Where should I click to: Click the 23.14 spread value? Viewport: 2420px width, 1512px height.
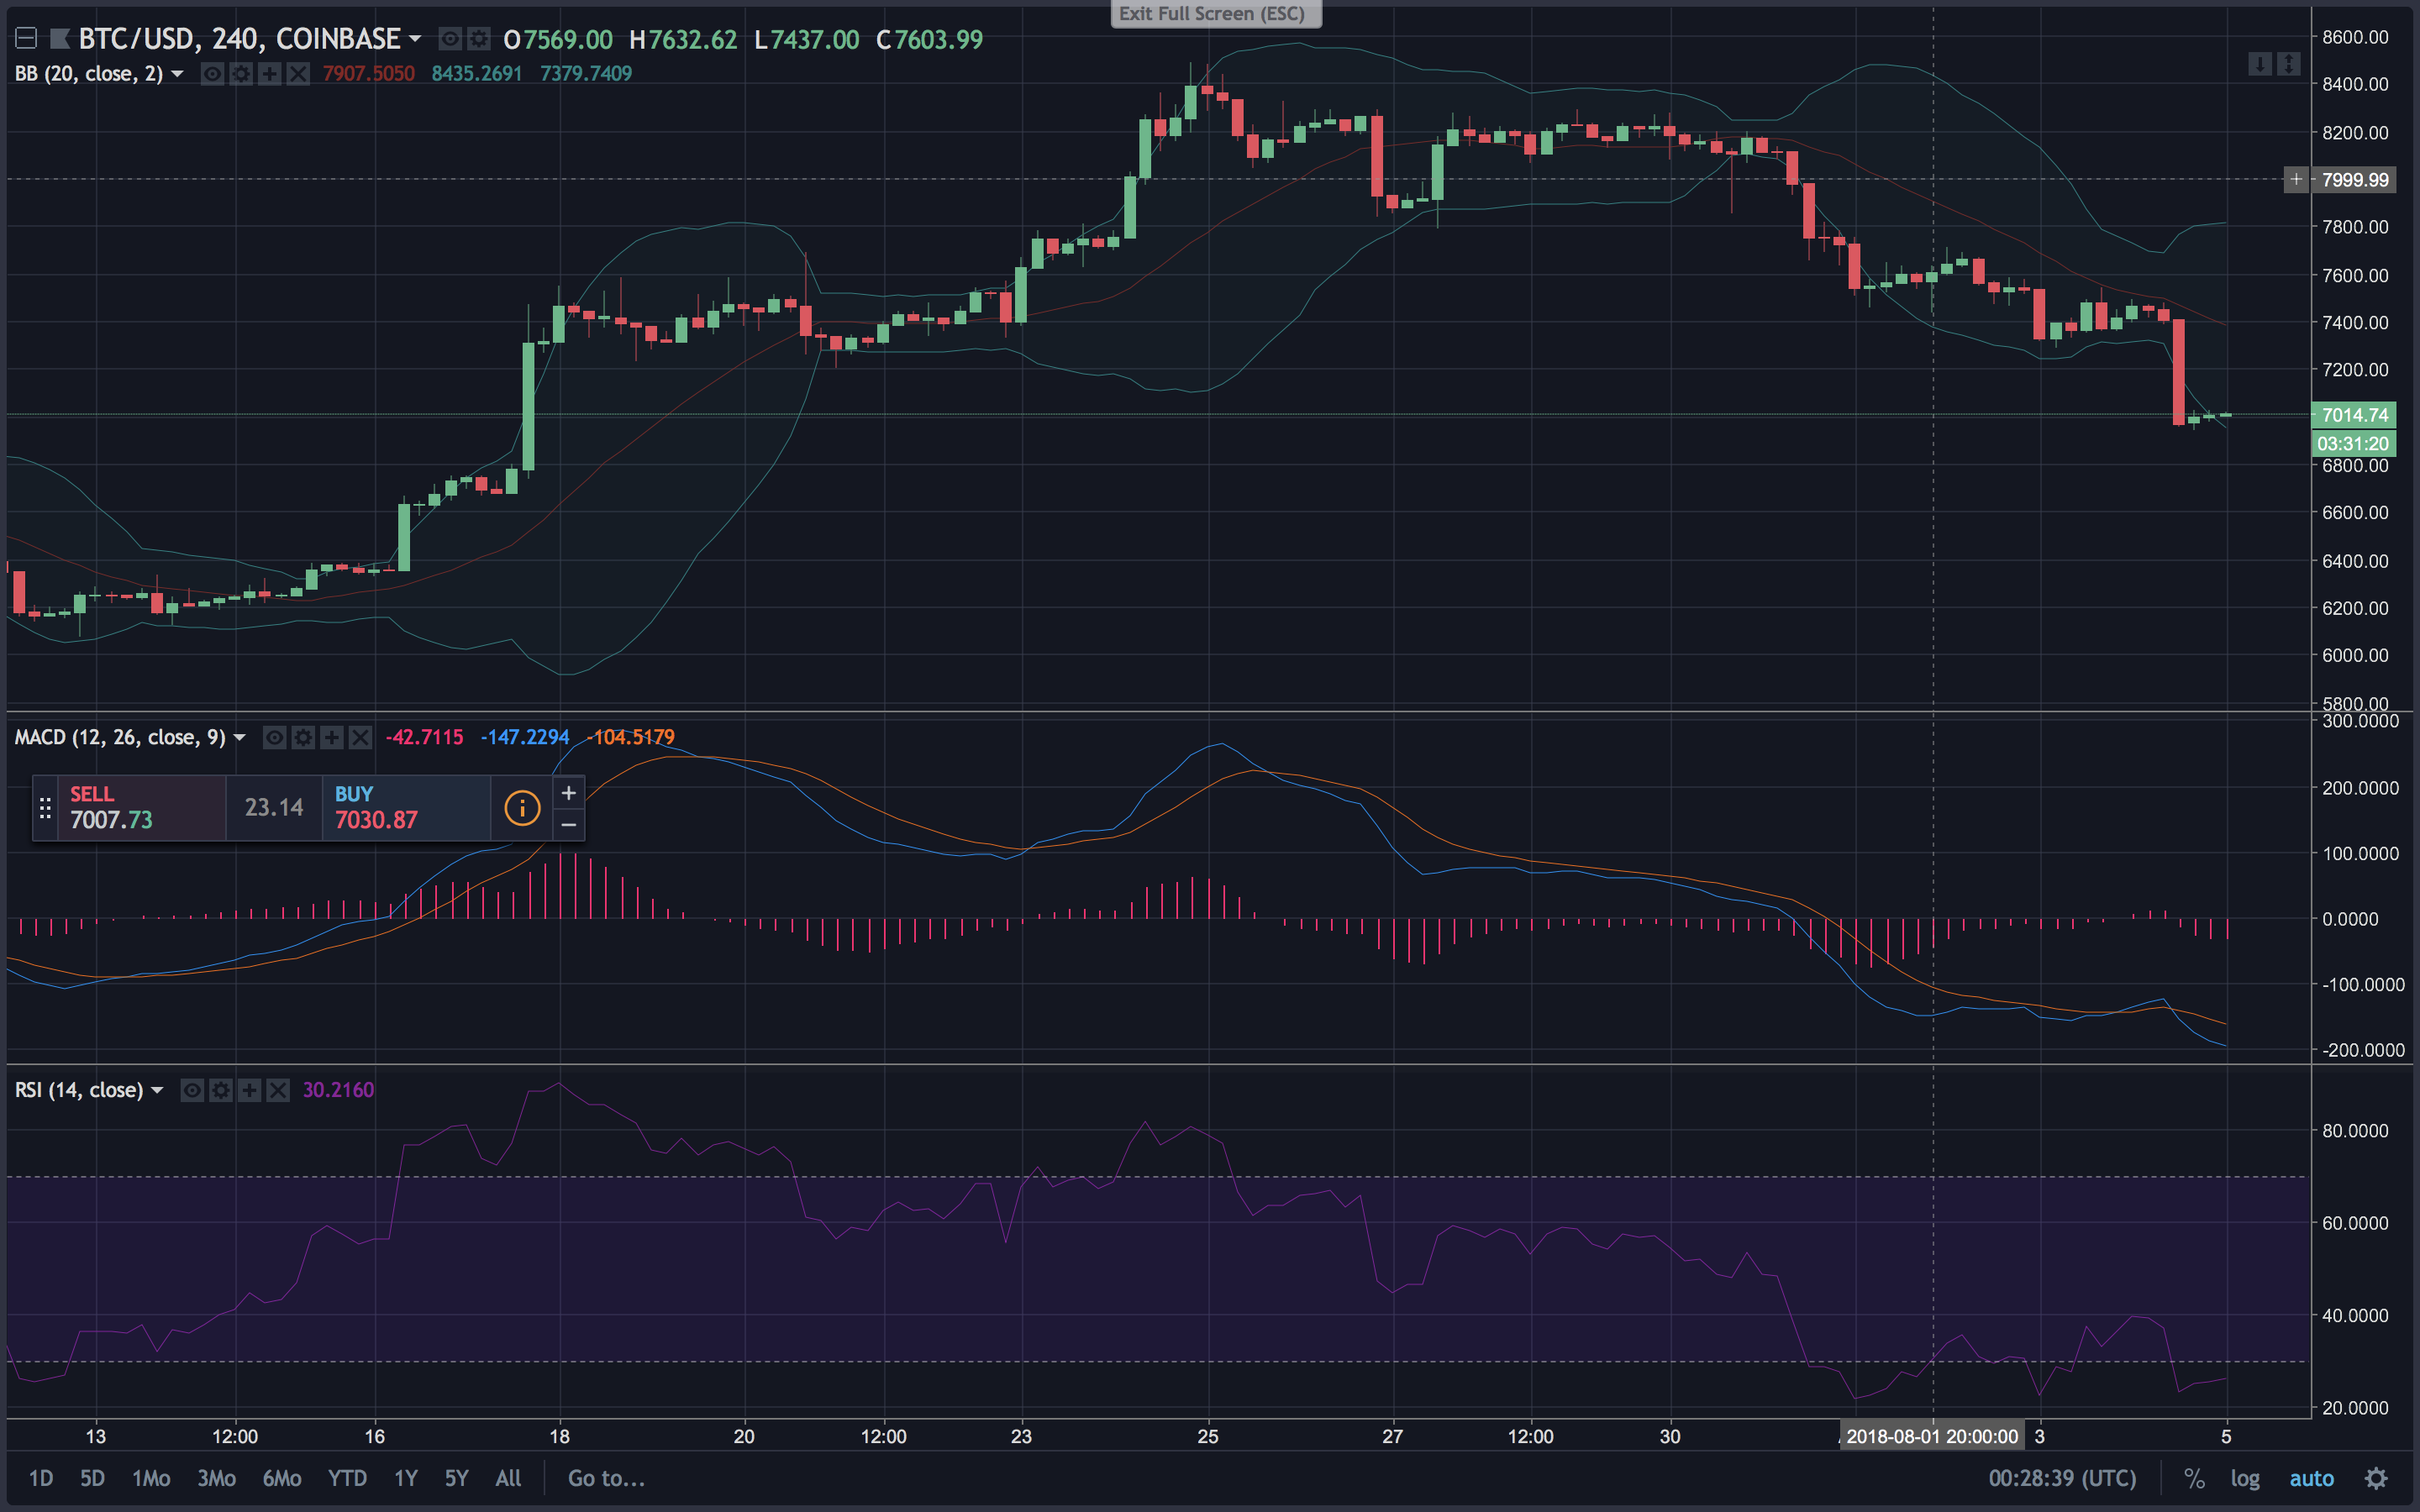coord(274,808)
